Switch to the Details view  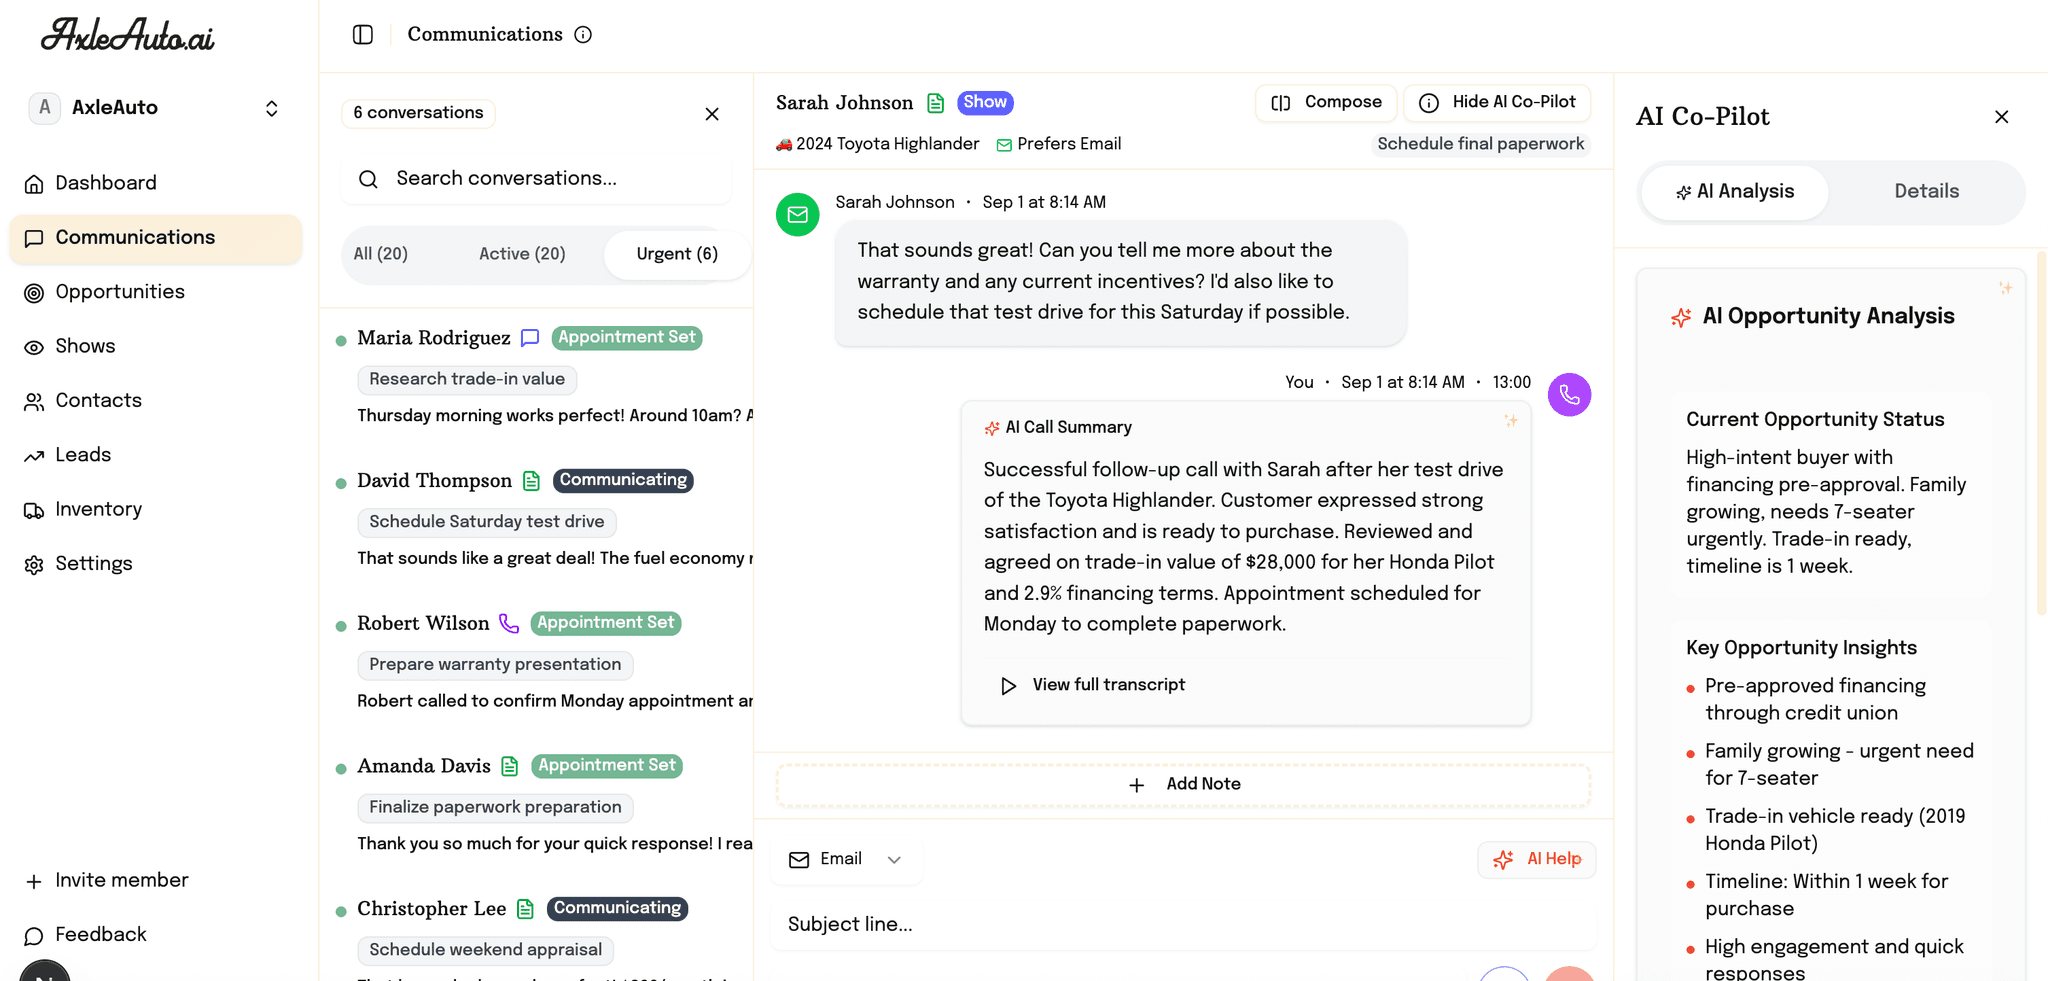1925,192
